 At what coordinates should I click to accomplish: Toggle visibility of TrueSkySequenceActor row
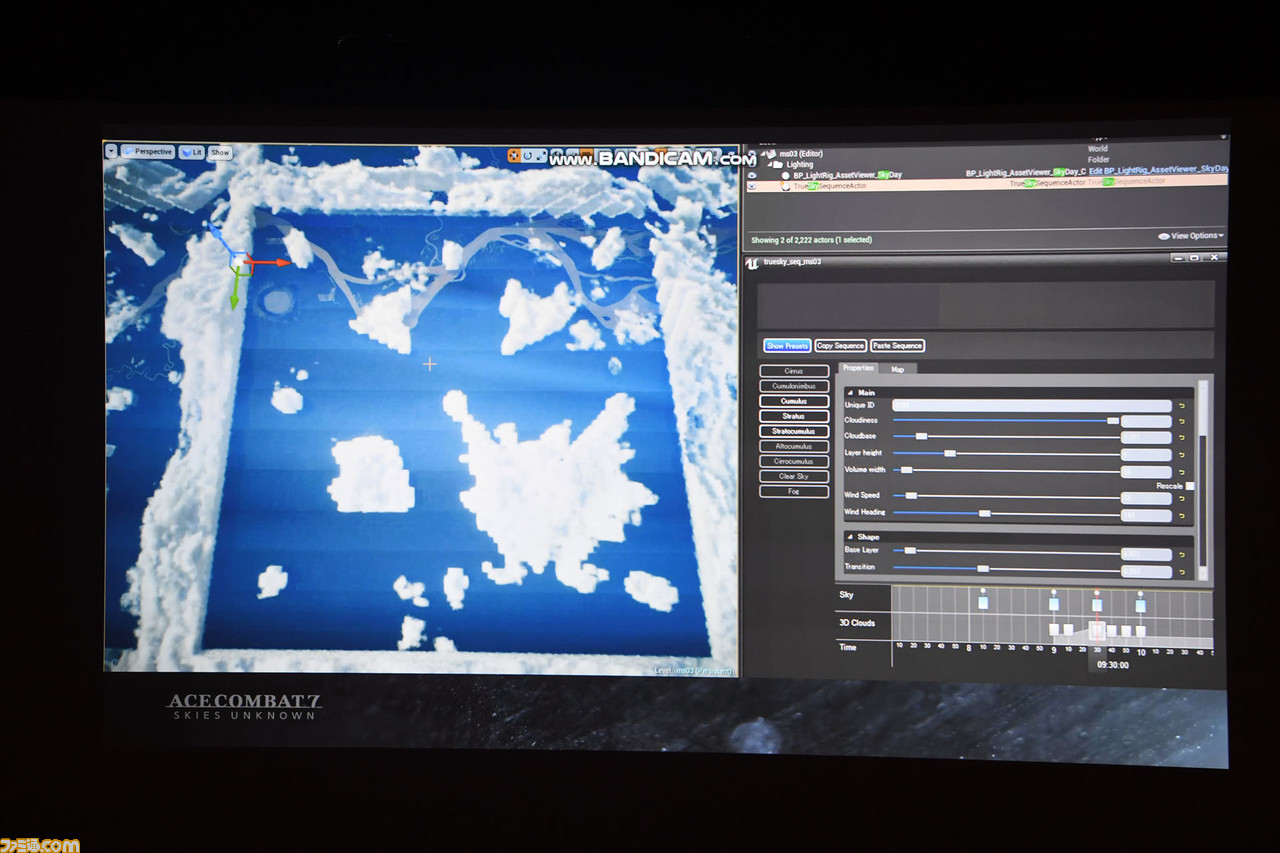(753, 185)
